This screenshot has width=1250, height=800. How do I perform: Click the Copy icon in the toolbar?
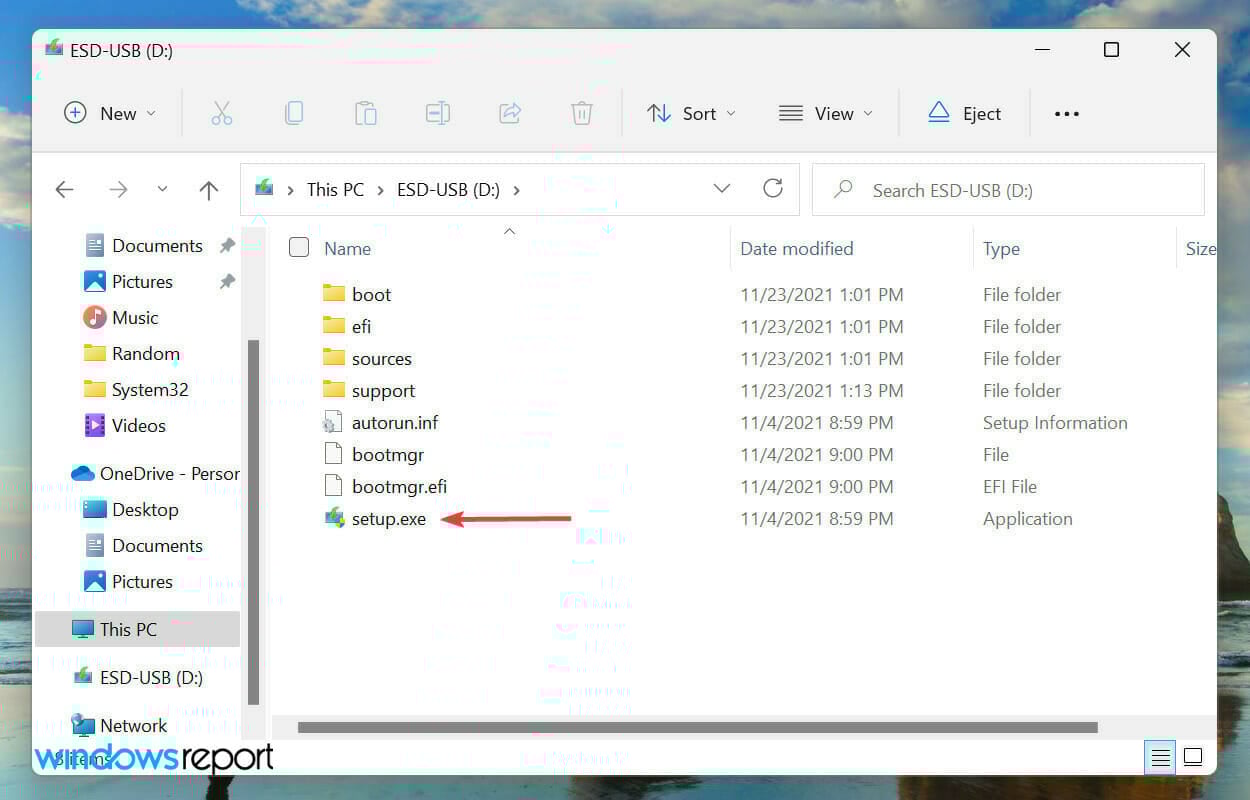[294, 113]
